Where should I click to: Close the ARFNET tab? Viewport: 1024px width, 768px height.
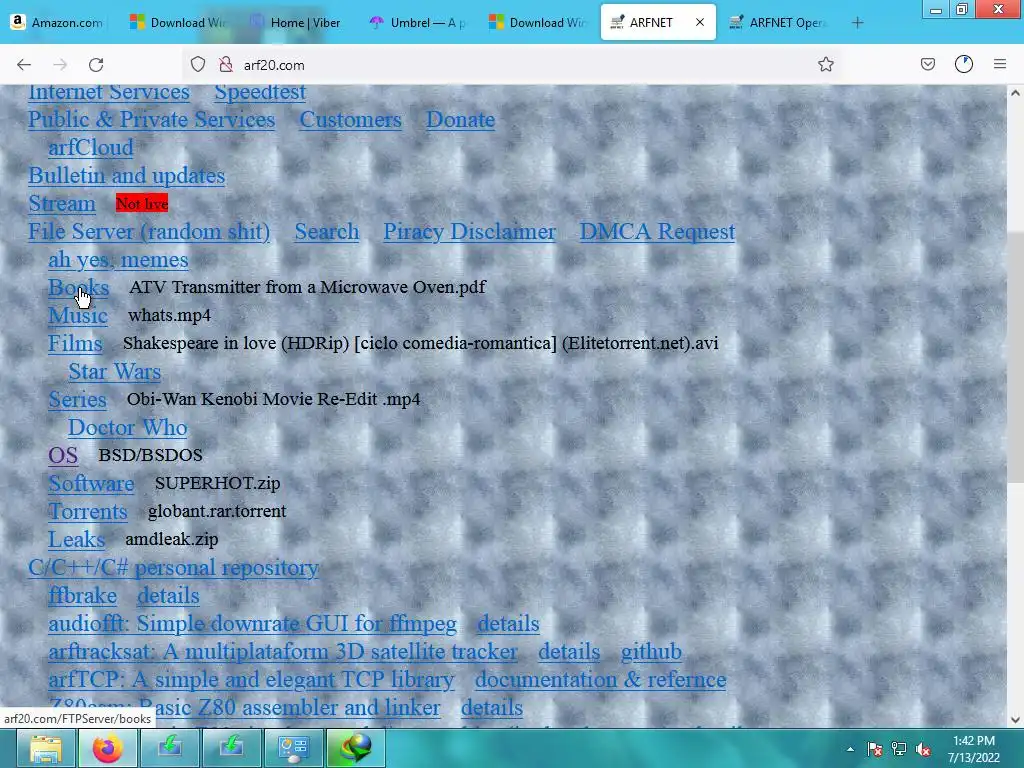pos(699,22)
